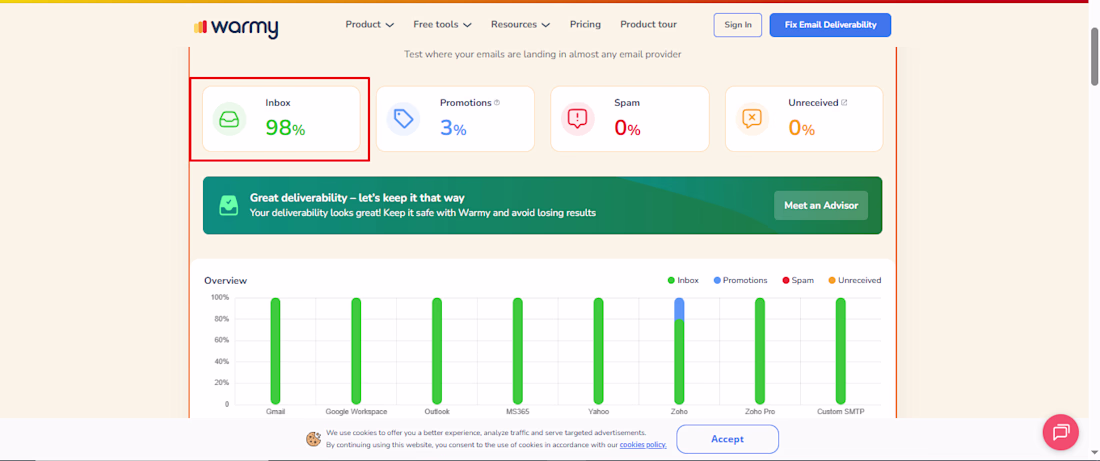Click the inbox check icon in green banner
The image size is (1100, 461).
point(229,206)
